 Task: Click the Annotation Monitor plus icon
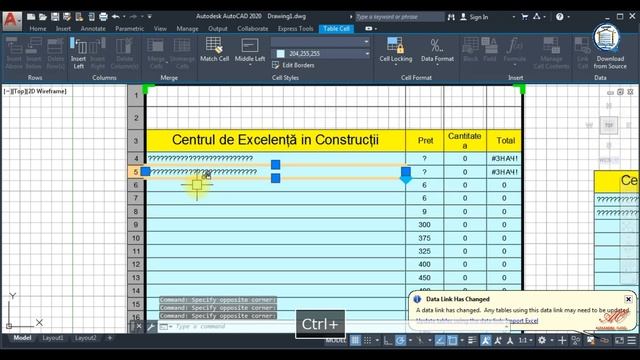[x=562, y=340]
